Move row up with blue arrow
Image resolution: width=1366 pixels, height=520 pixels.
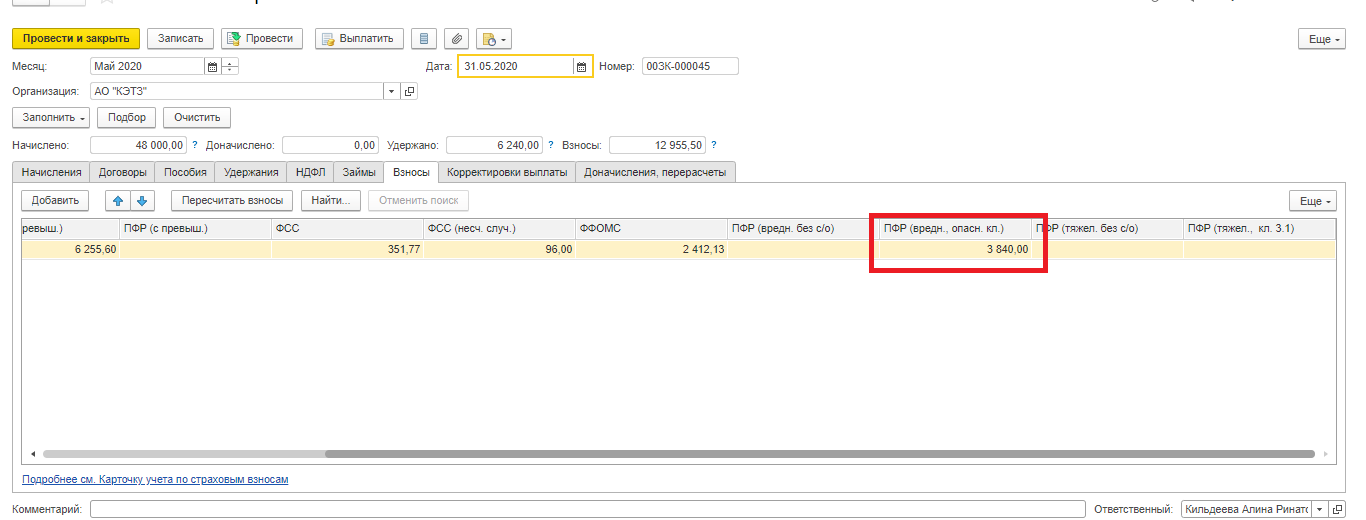point(118,201)
